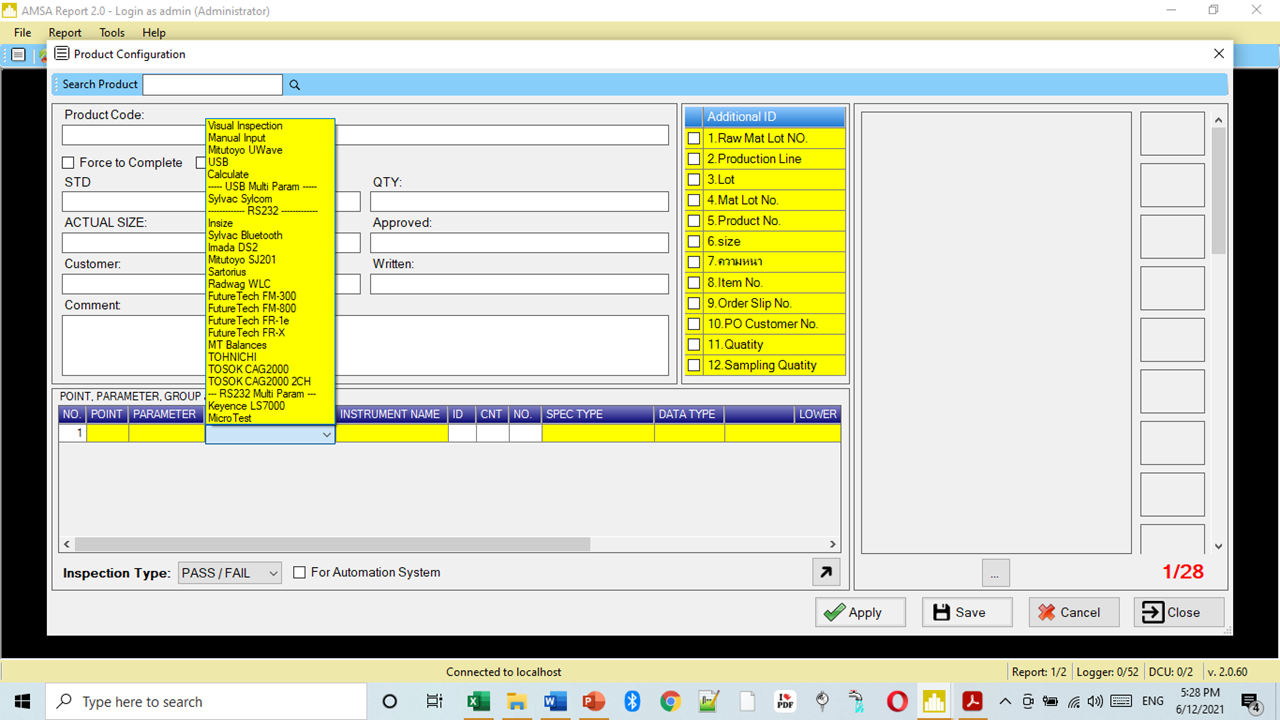Click the QTY input field
The width and height of the screenshot is (1280, 720).
click(519, 201)
